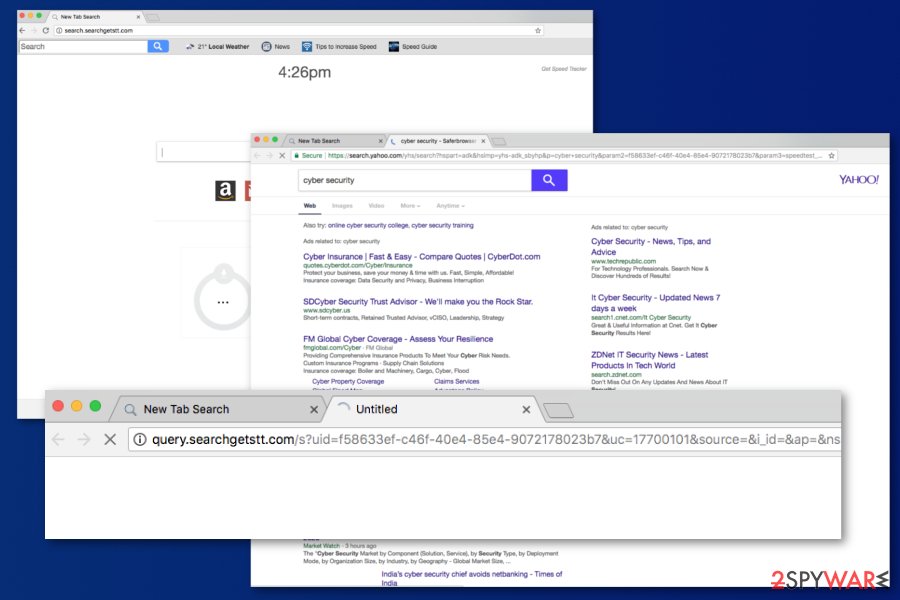
Task: Close the New Tab Search tab in back window
Action: tap(138, 17)
